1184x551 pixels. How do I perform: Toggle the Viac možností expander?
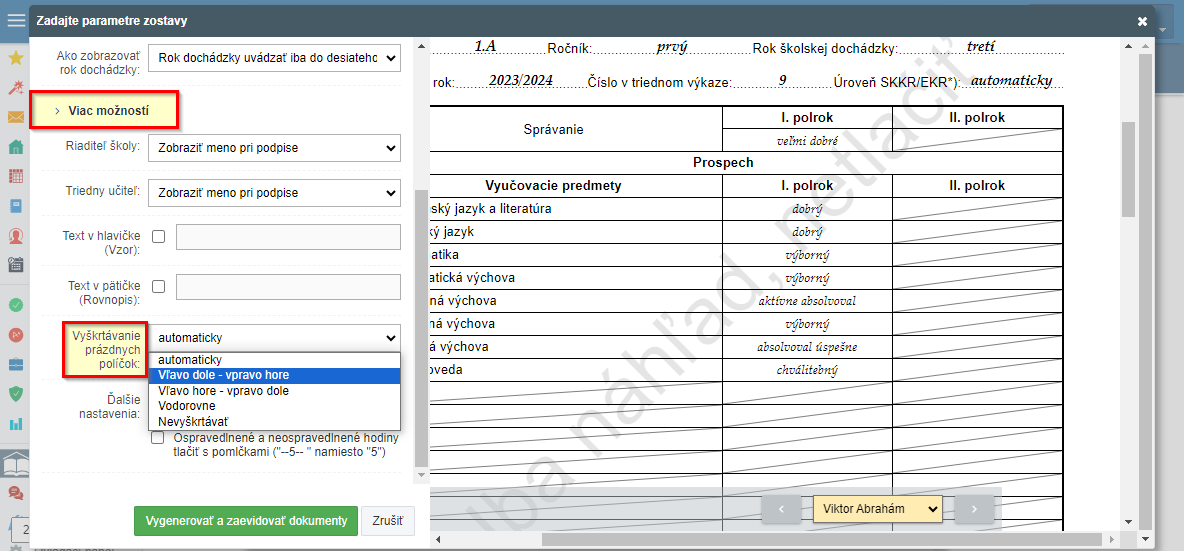tap(104, 111)
